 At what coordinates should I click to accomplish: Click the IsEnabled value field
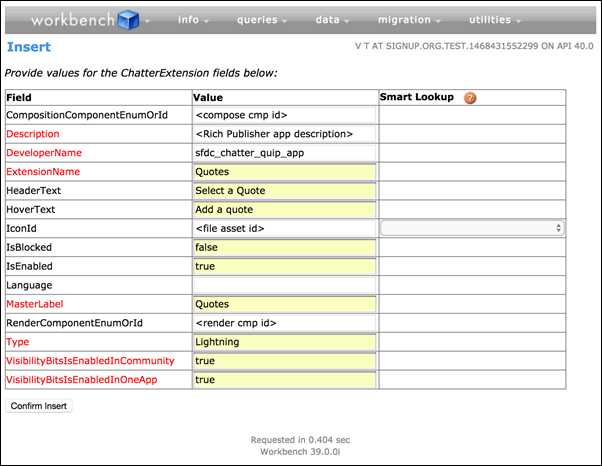coord(285,266)
